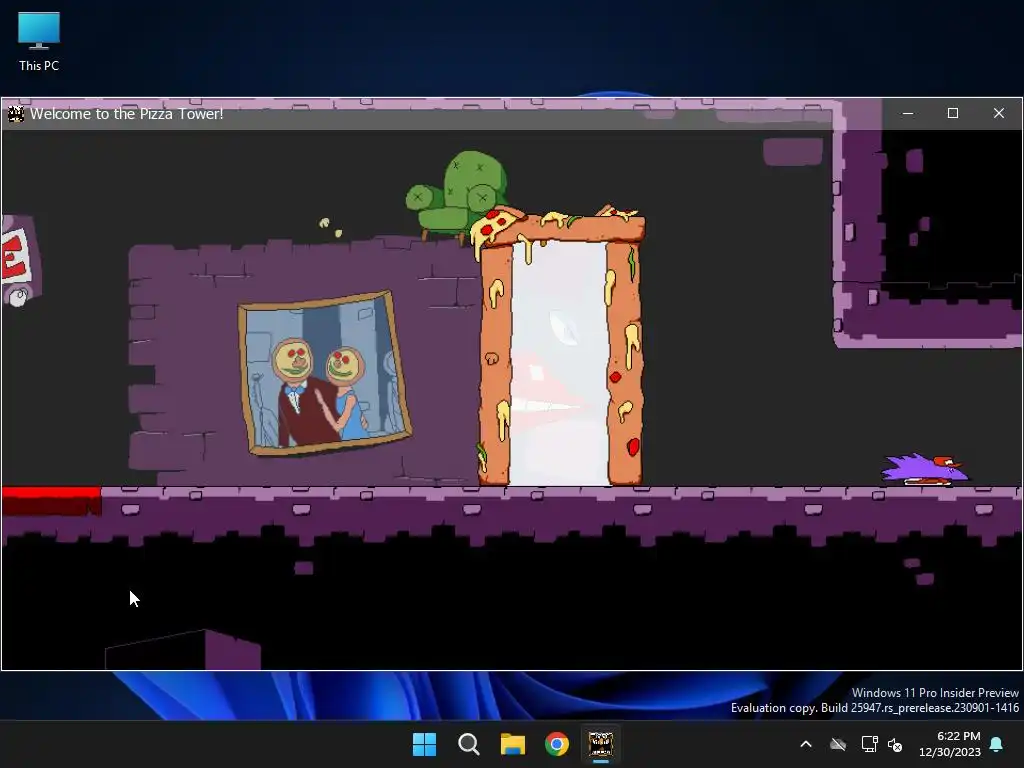1024x768 pixels.
Task: Open network status tray icon
Action: point(869,744)
